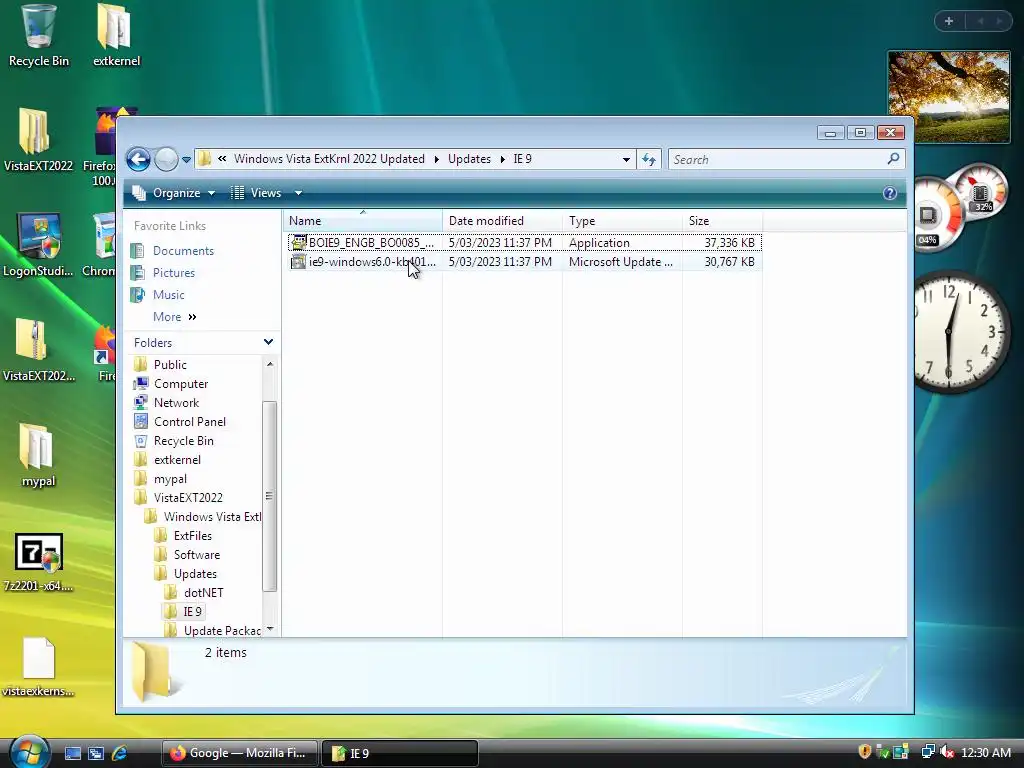Screen dimensions: 1024x768
Task: Click the Views button
Action: click(257, 193)
